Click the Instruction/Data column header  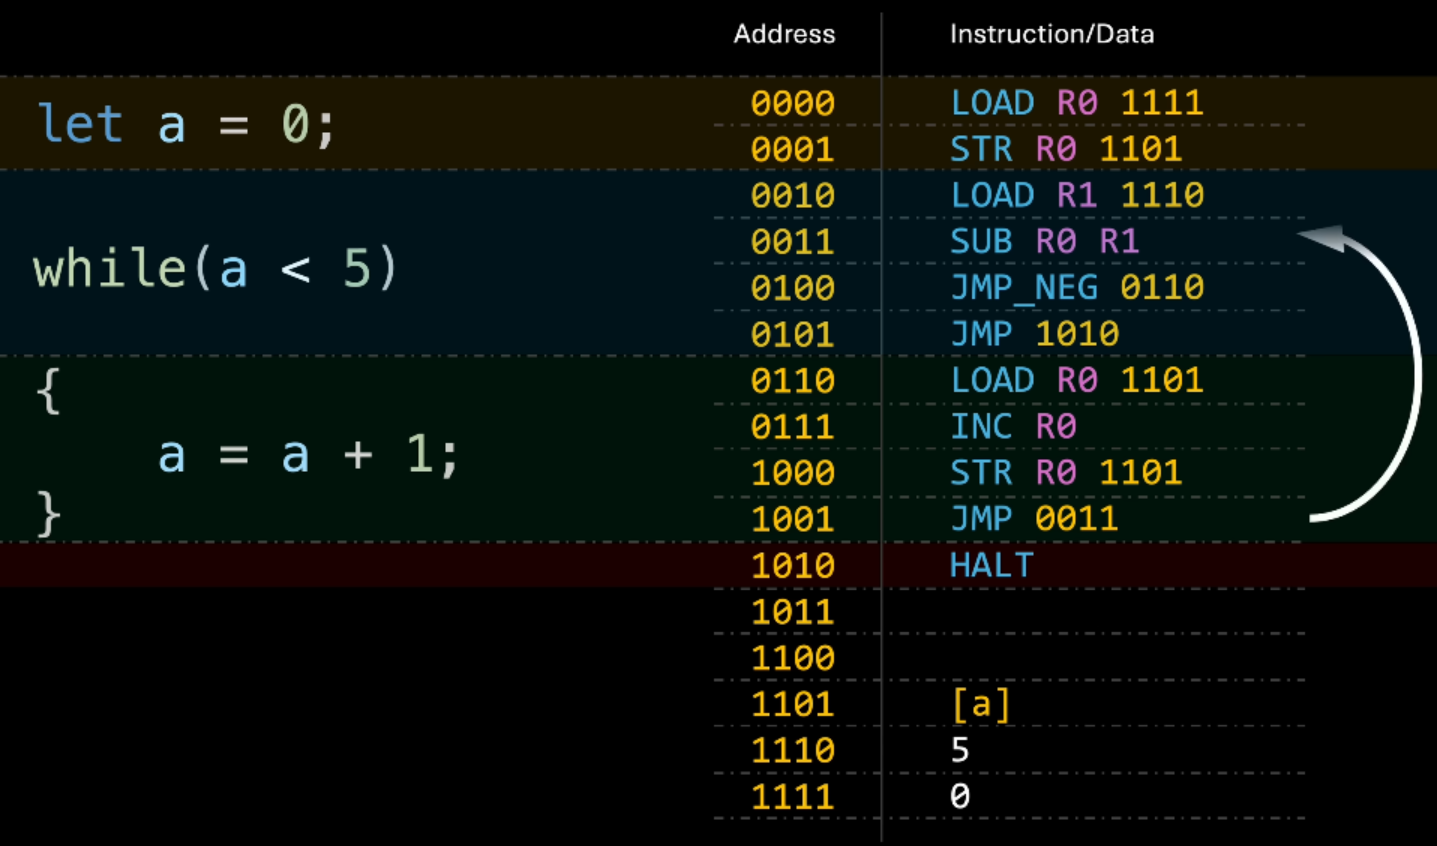[1051, 34]
